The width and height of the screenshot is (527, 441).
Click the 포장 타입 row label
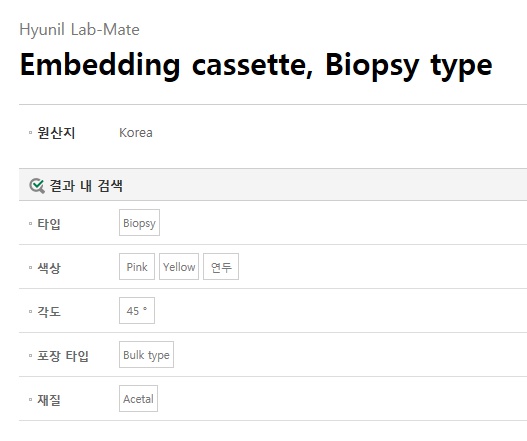tap(63, 356)
